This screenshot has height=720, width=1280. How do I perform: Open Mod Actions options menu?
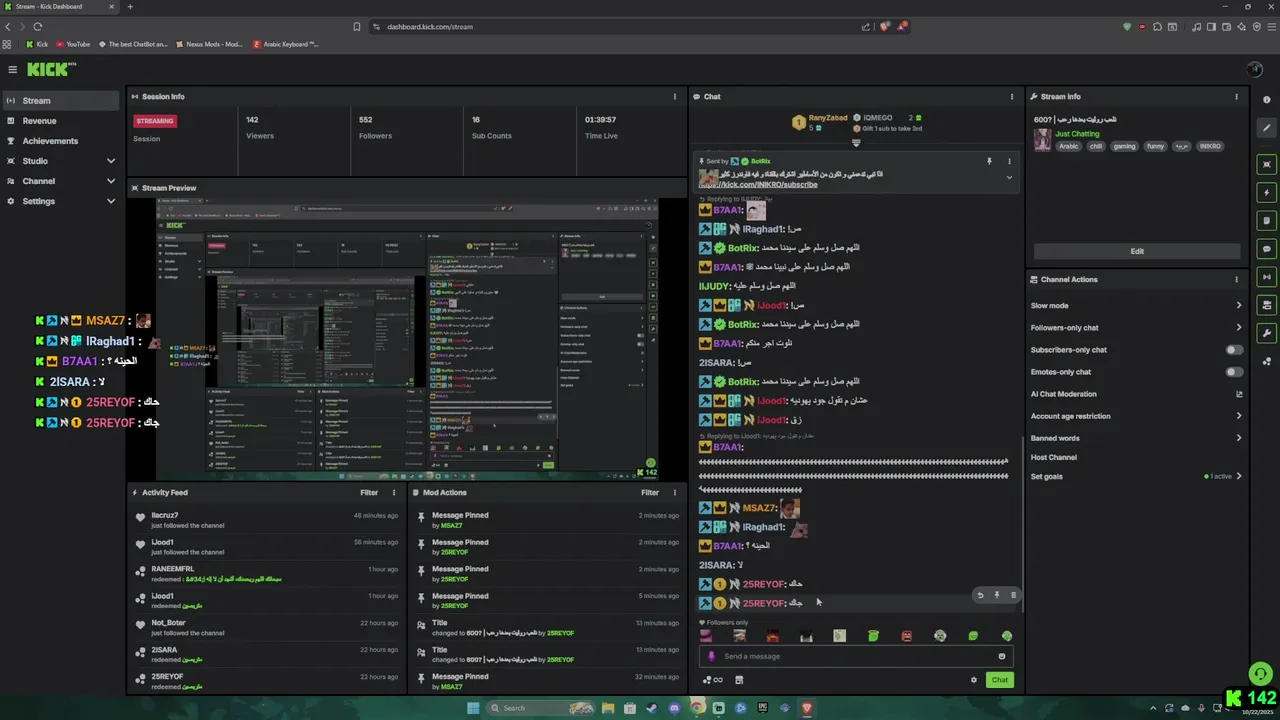coord(675,492)
